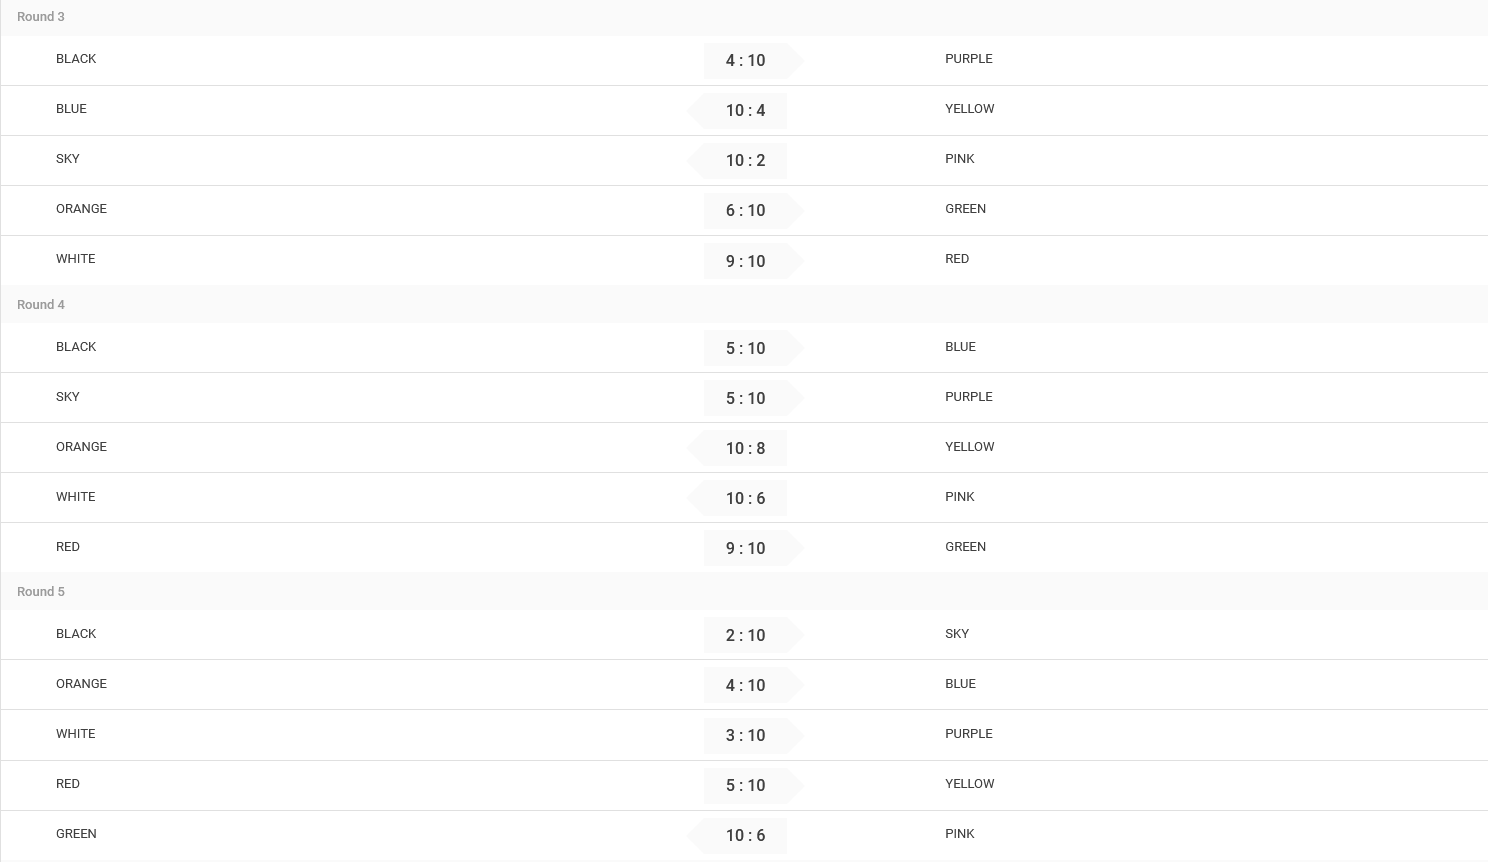Select RED vs GREEN 9 : 10 score
The height and width of the screenshot is (862, 1488).
(746, 548)
